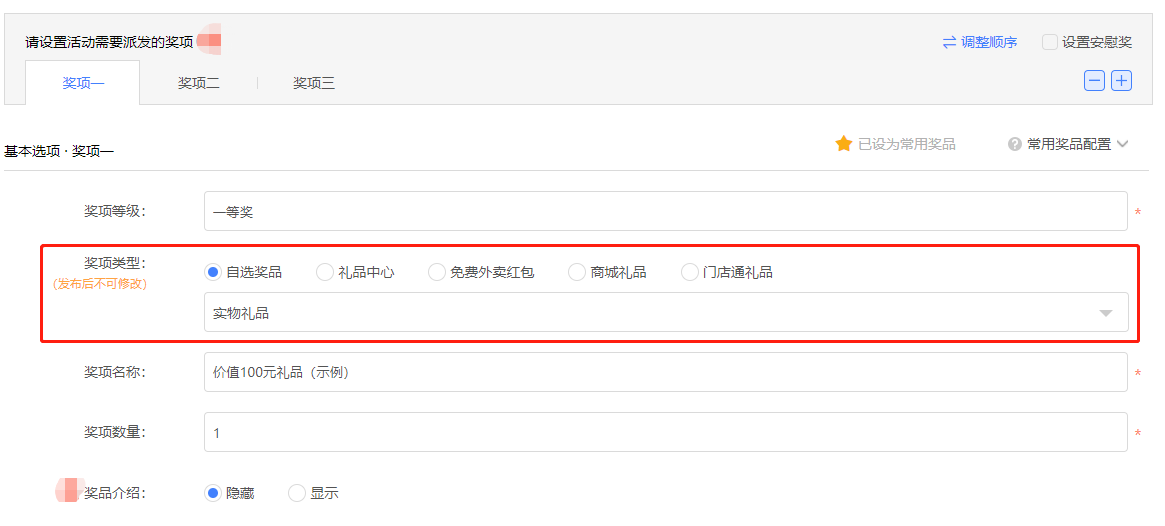
Task: Expand the 常用奖品配置 chevron menu
Action: (1122, 144)
